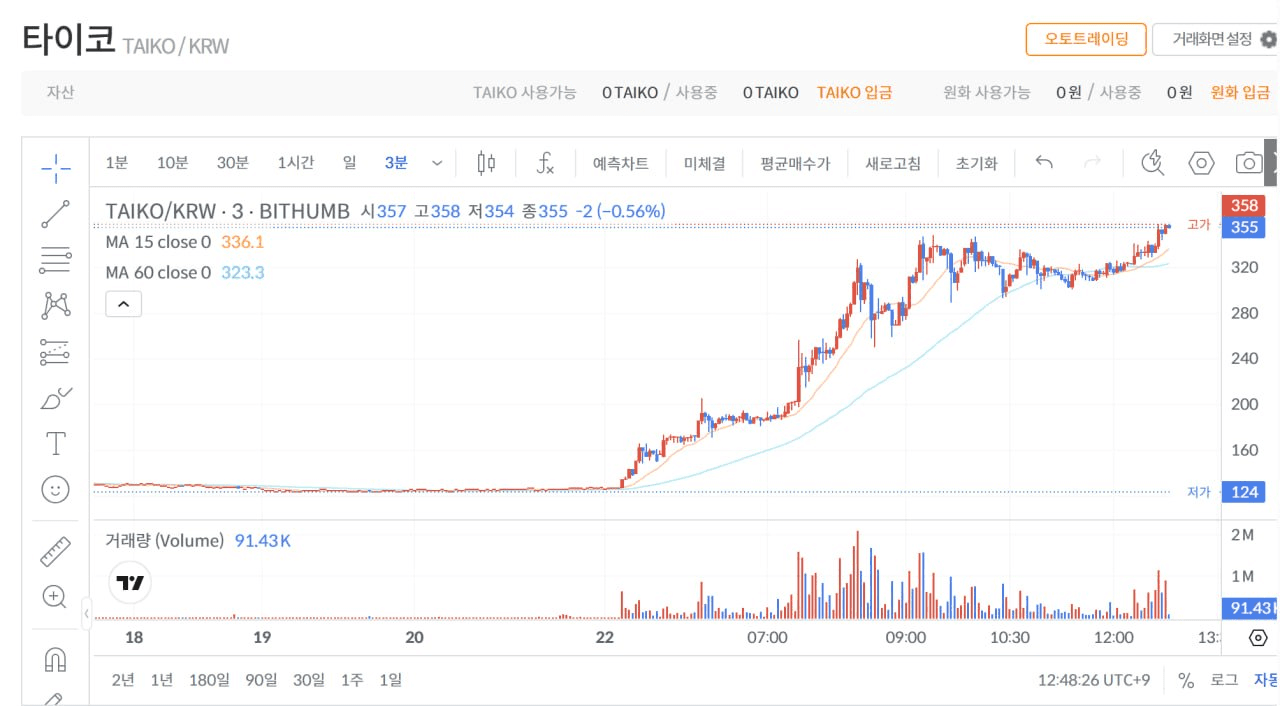Click the TAIKO 입금 deposit link

pyautogui.click(x=855, y=92)
